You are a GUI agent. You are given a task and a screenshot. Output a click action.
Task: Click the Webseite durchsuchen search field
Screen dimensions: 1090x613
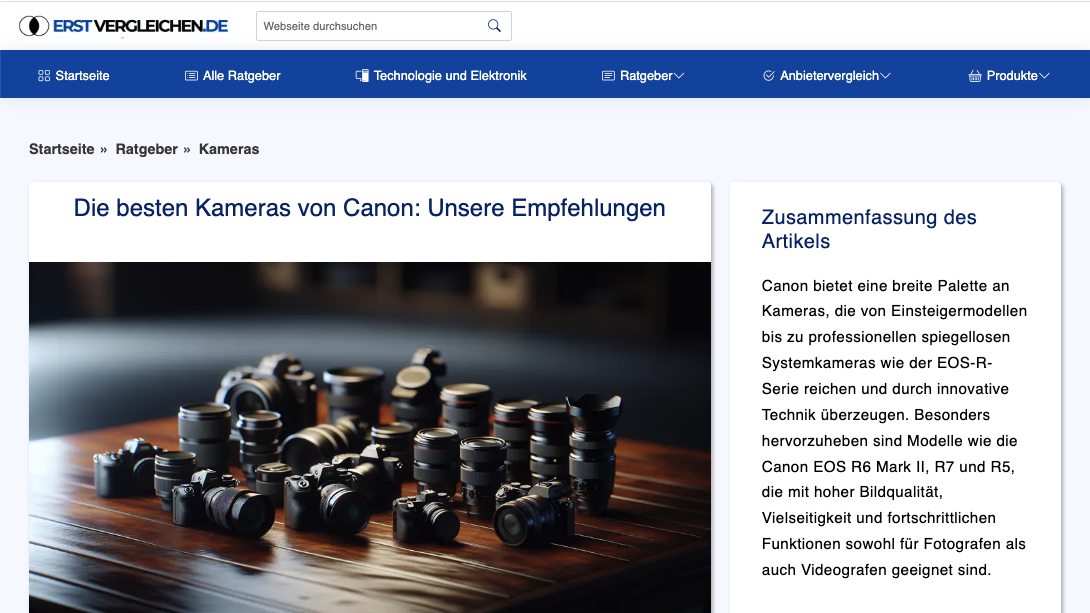coord(370,25)
